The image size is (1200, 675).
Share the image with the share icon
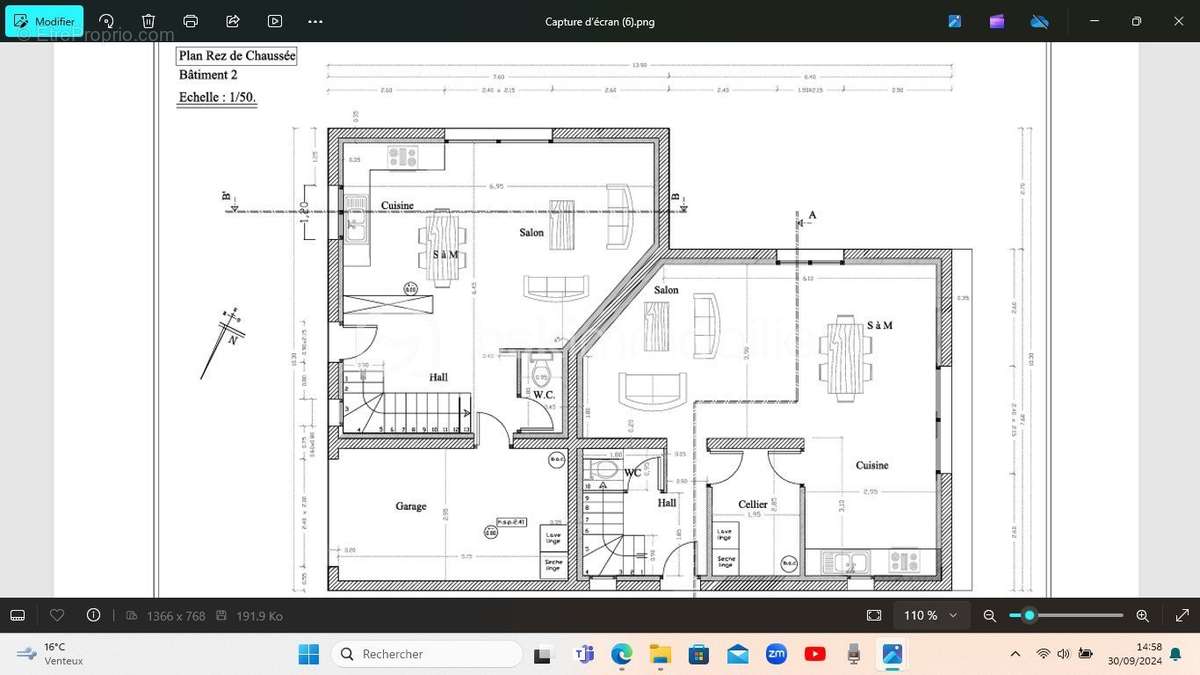coord(233,21)
